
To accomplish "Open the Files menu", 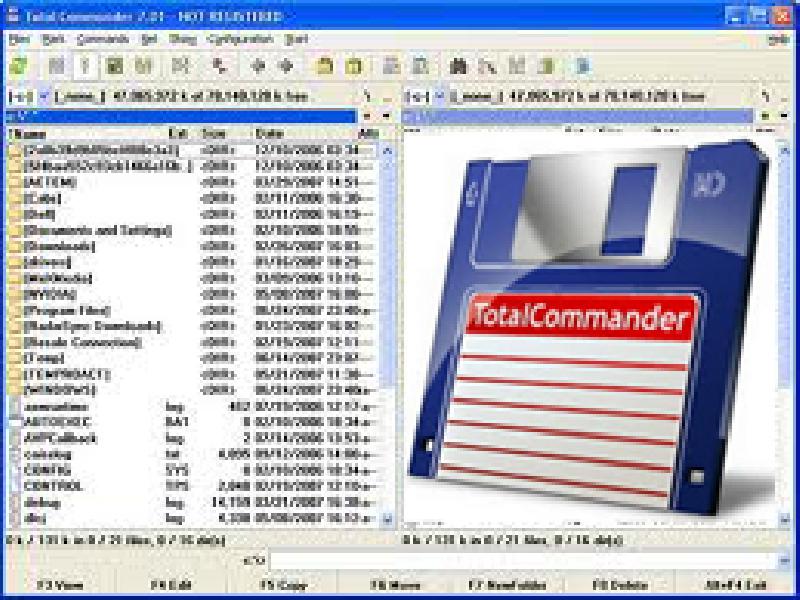I will [19, 39].
